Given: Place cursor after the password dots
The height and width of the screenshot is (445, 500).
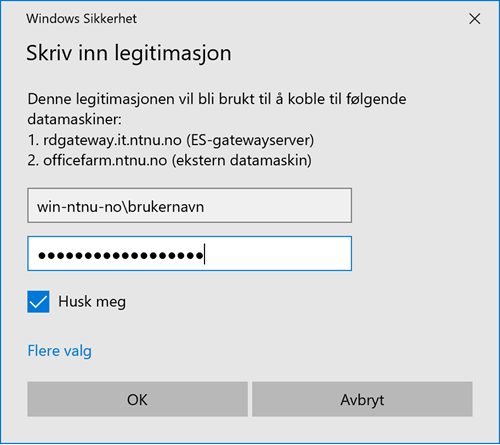Looking at the screenshot, I should (205, 254).
